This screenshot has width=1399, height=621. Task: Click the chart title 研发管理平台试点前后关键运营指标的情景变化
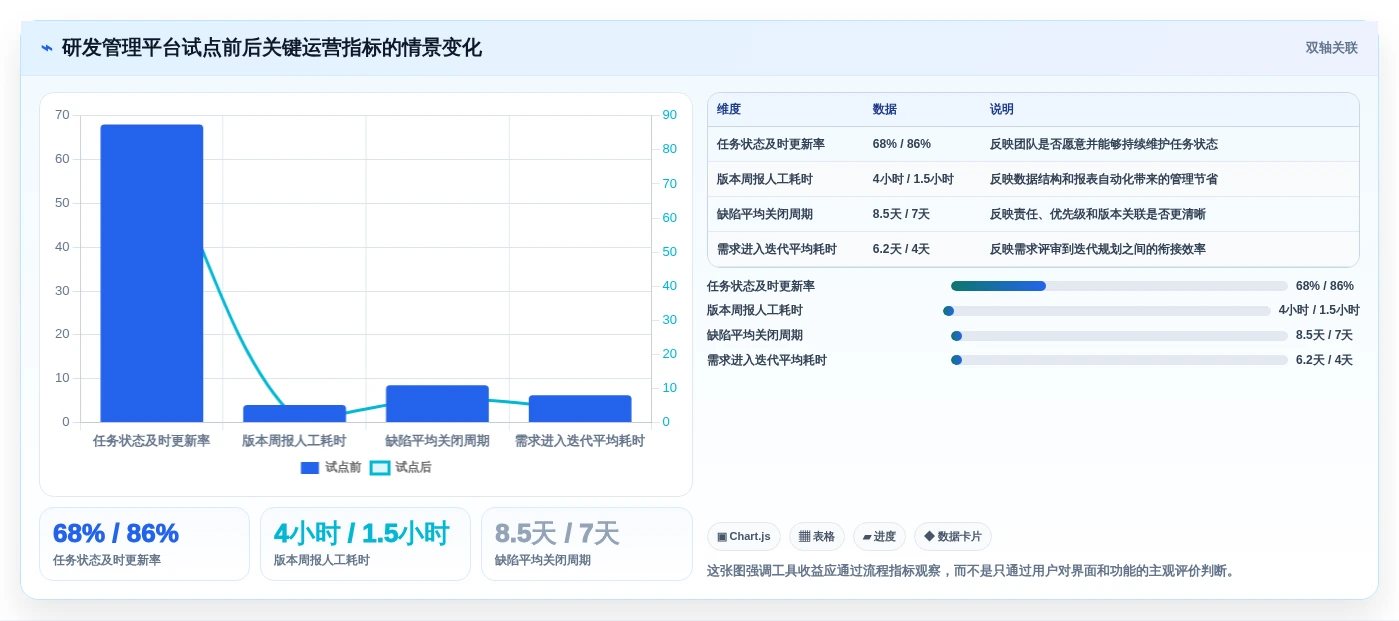(x=272, y=48)
